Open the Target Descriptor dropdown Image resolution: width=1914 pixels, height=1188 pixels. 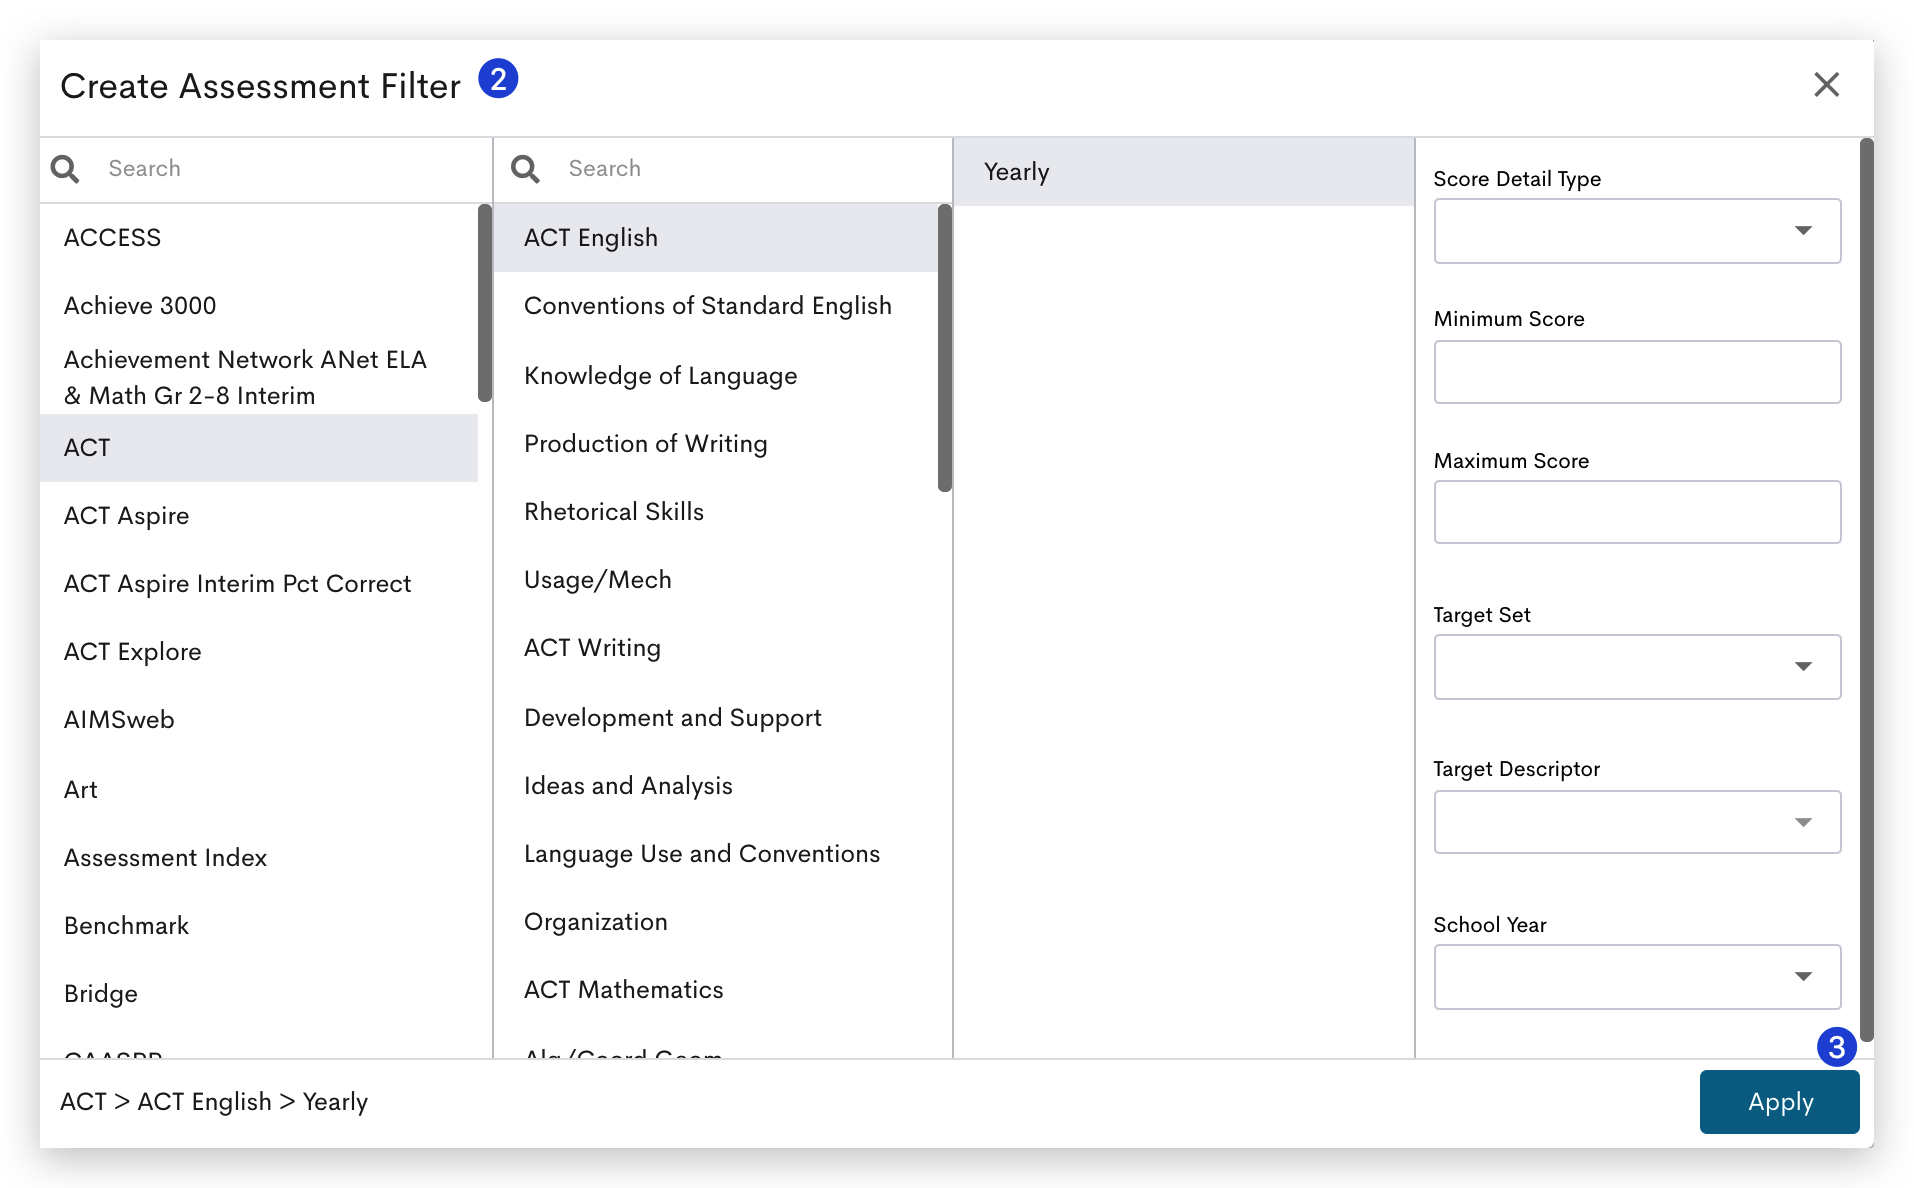click(x=1637, y=822)
